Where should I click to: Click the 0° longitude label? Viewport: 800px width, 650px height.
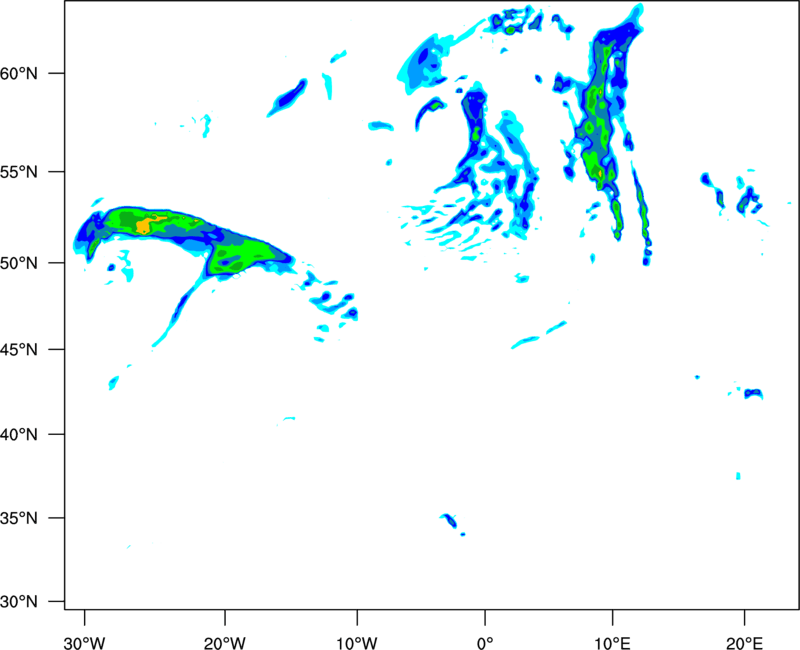tap(485, 643)
